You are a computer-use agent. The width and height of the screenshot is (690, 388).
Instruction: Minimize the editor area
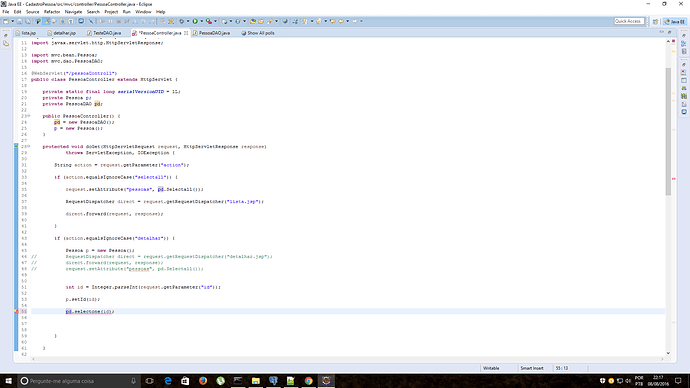point(661,32)
